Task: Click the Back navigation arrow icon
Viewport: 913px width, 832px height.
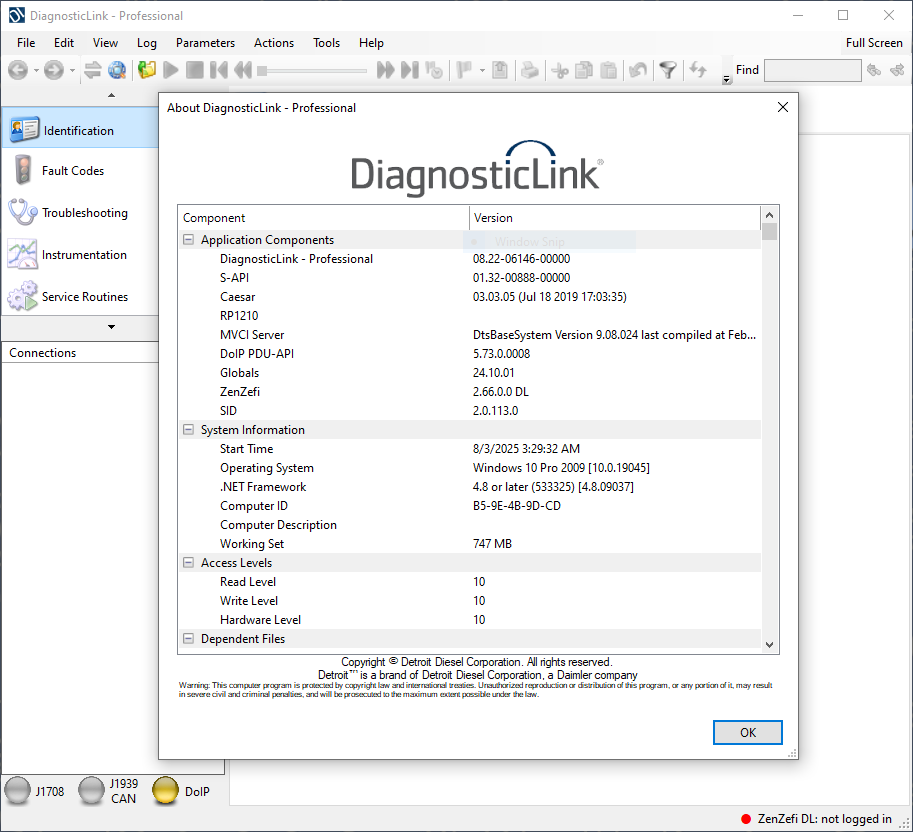Action: pos(18,70)
